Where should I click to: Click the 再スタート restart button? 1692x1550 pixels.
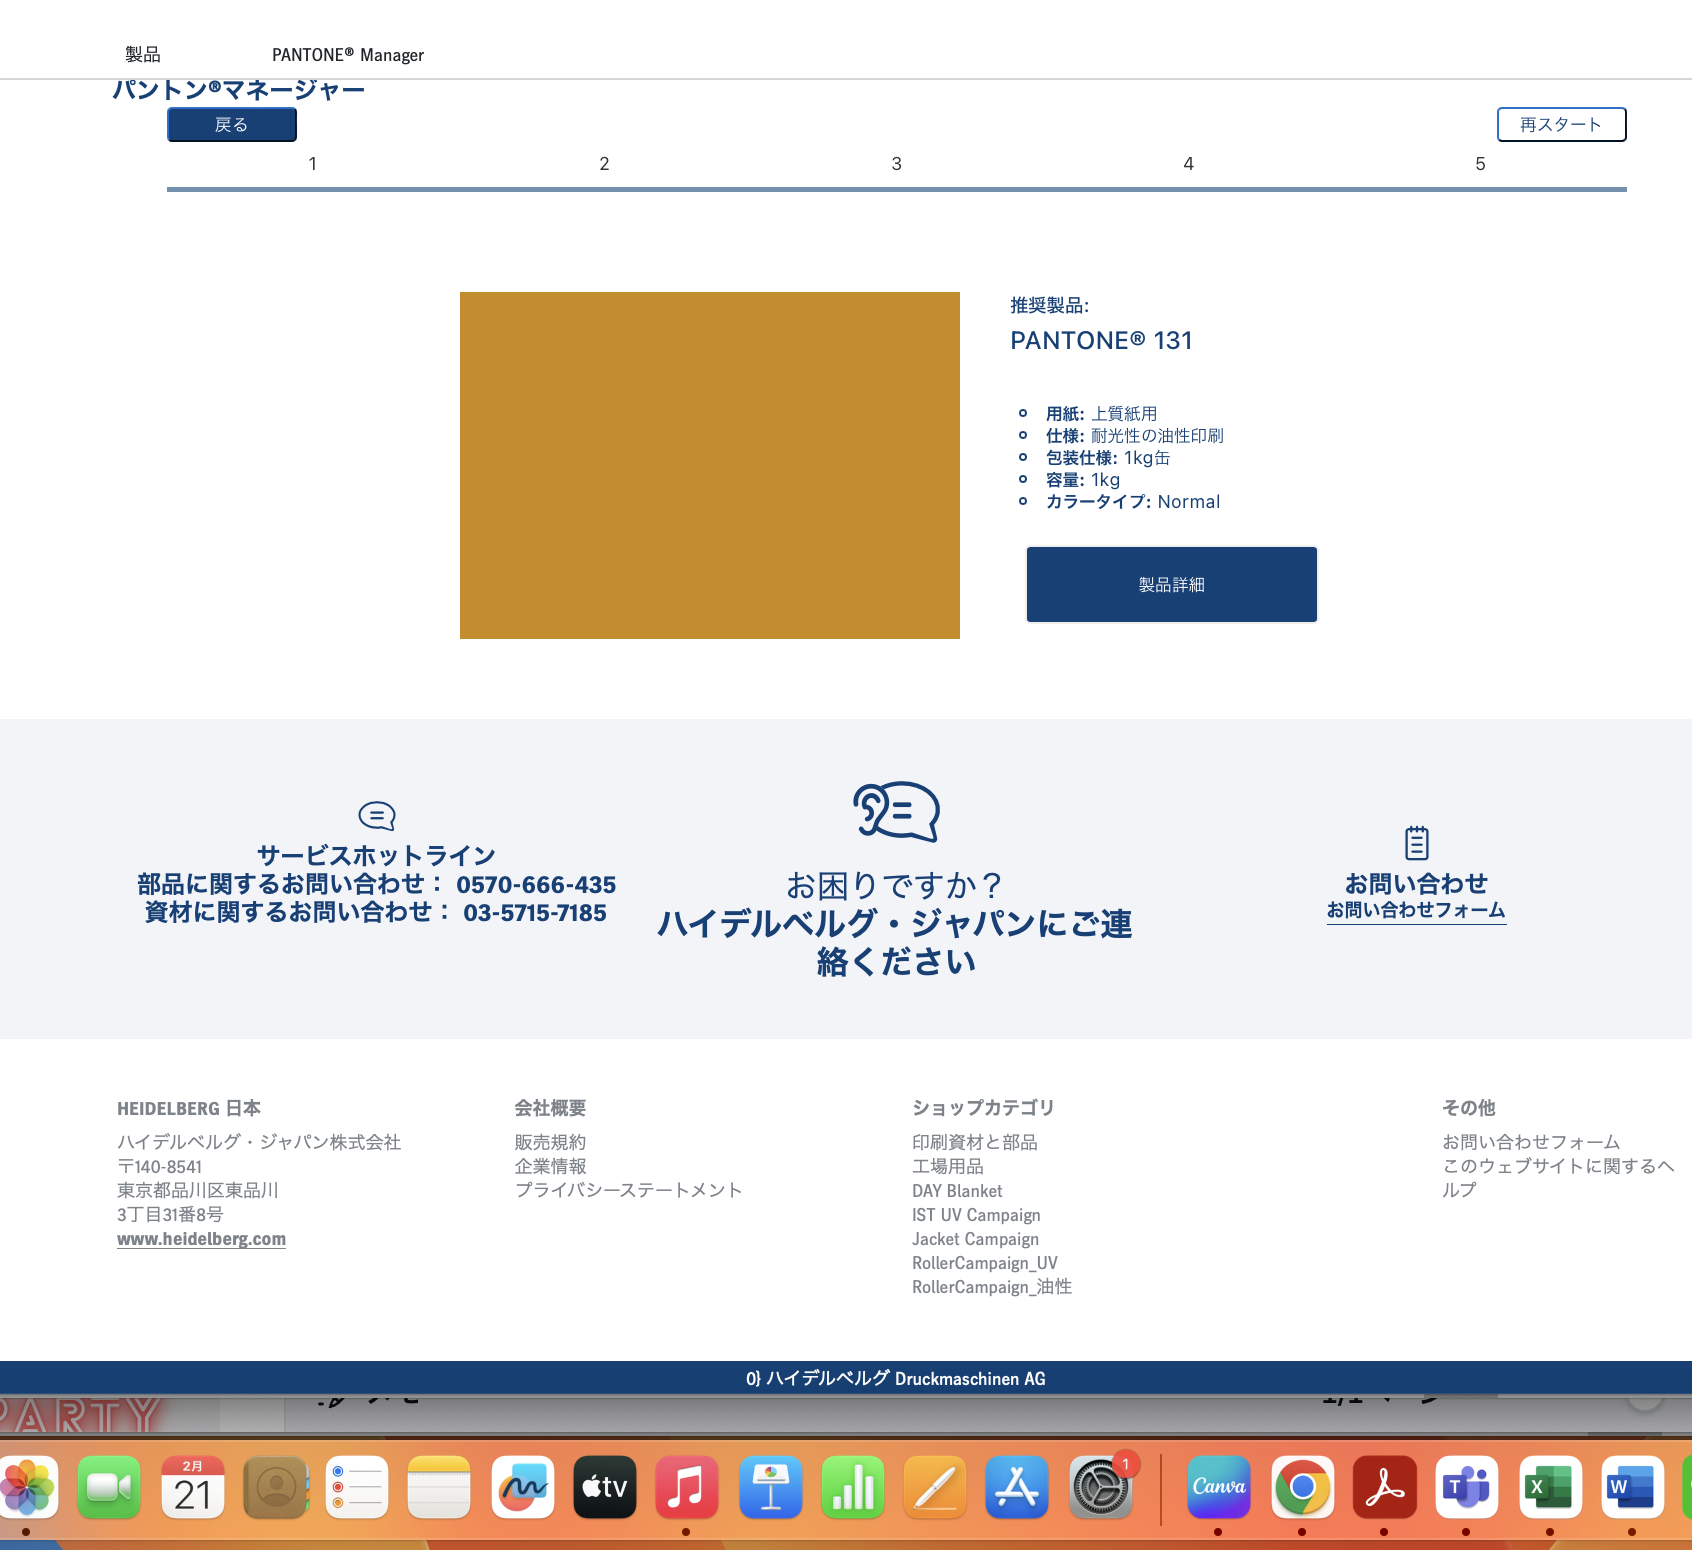[1561, 125]
